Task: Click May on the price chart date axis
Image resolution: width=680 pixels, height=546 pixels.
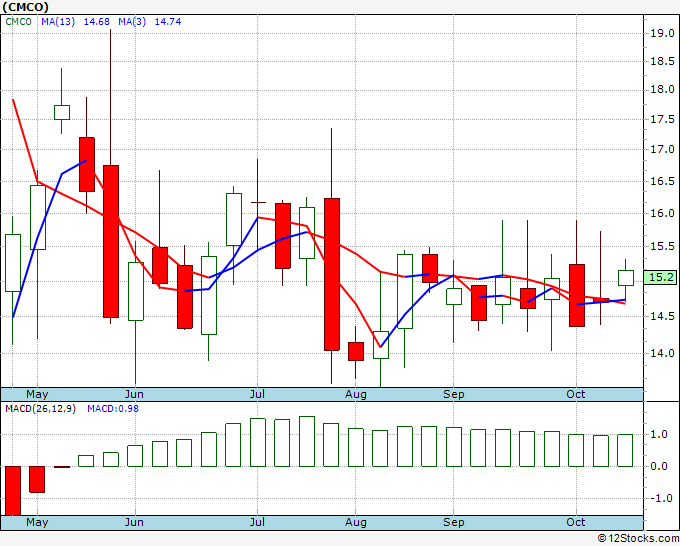Action: pos(37,394)
